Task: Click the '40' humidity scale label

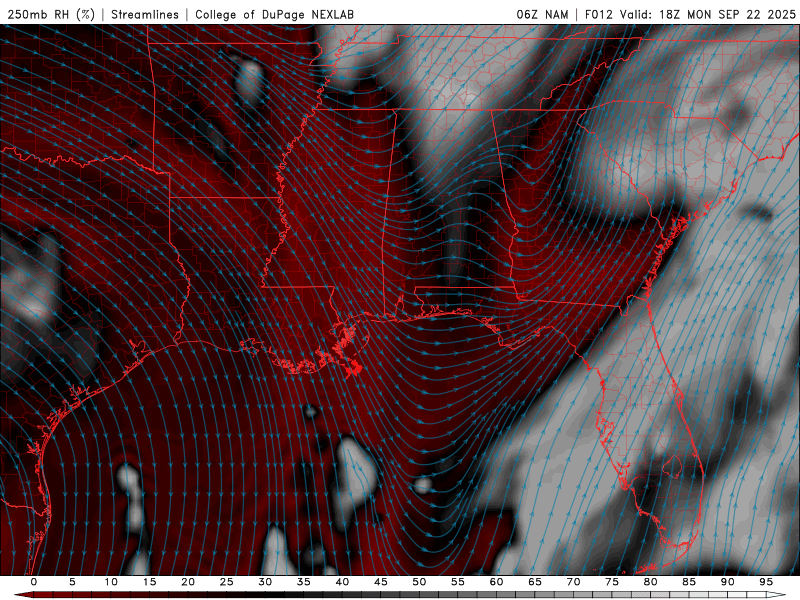Action: click(342, 582)
